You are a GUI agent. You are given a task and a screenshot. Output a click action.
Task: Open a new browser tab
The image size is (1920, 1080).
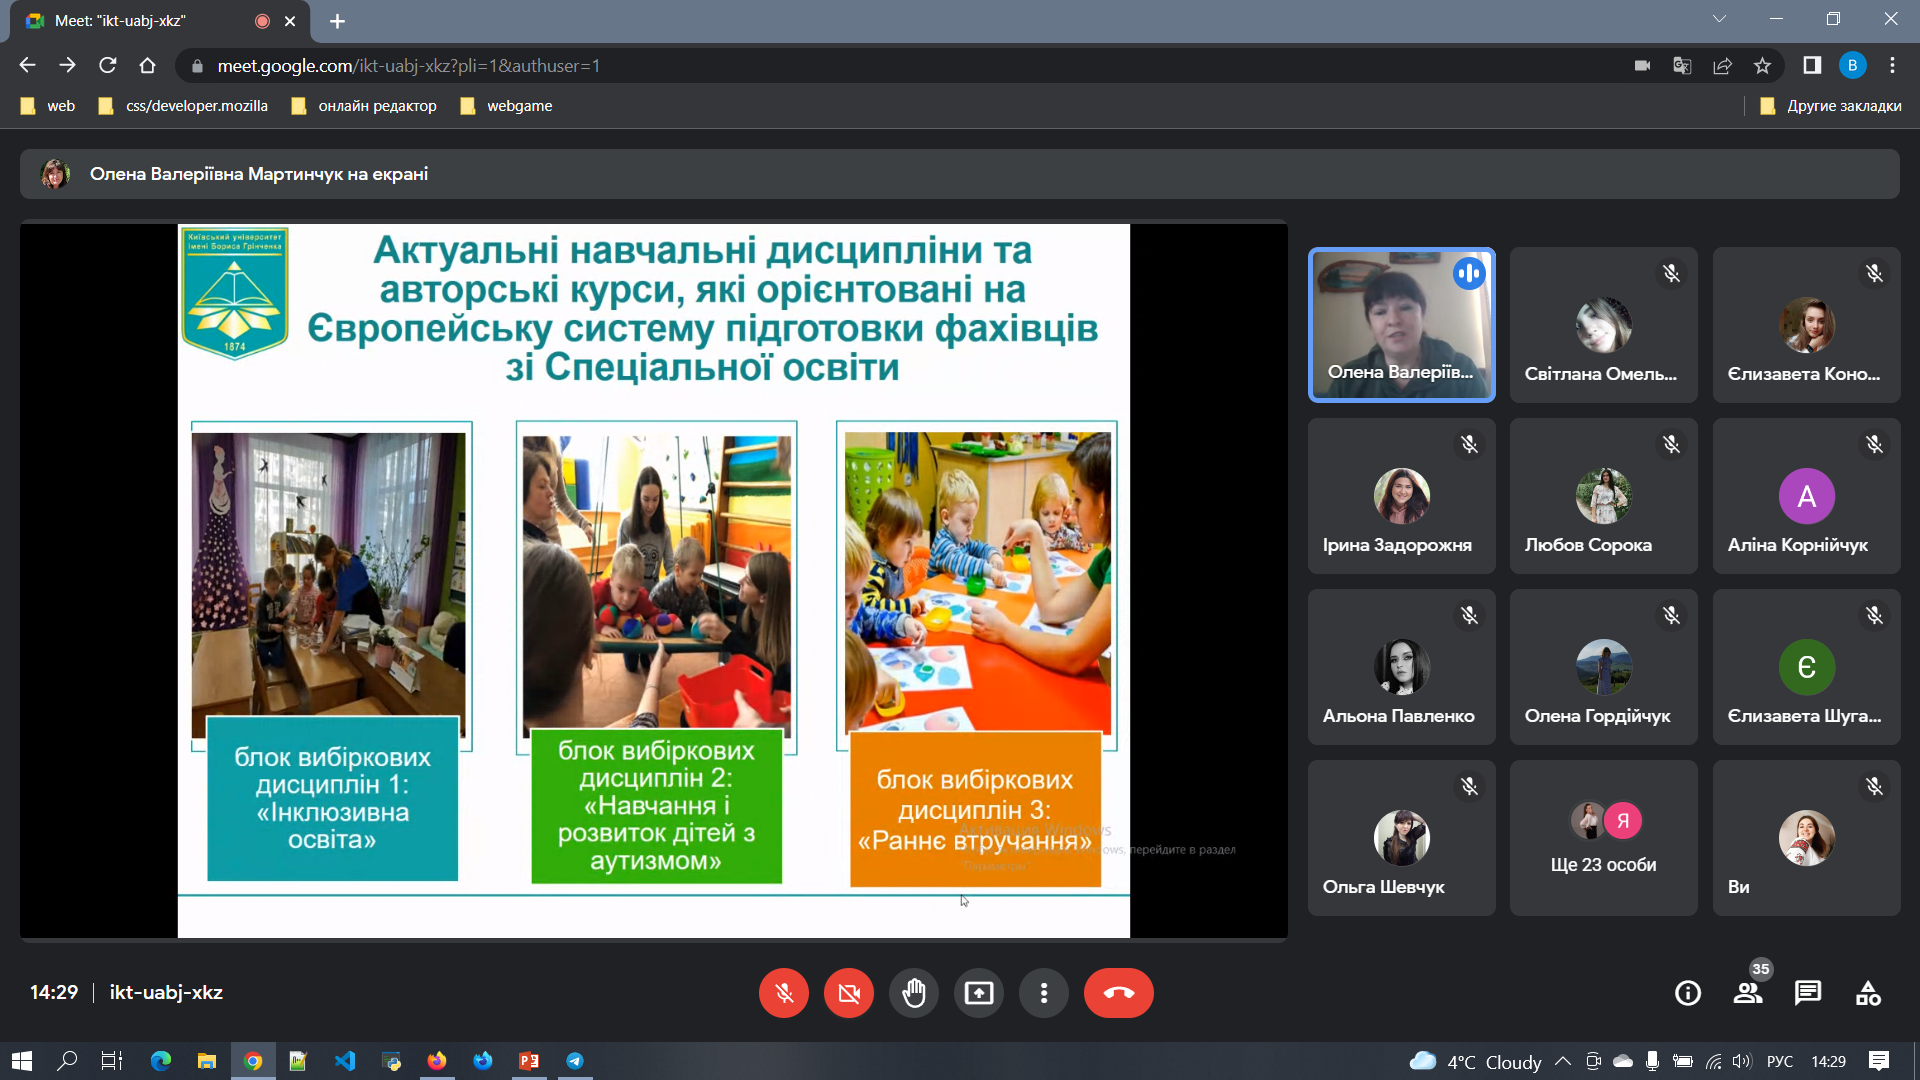(x=337, y=21)
